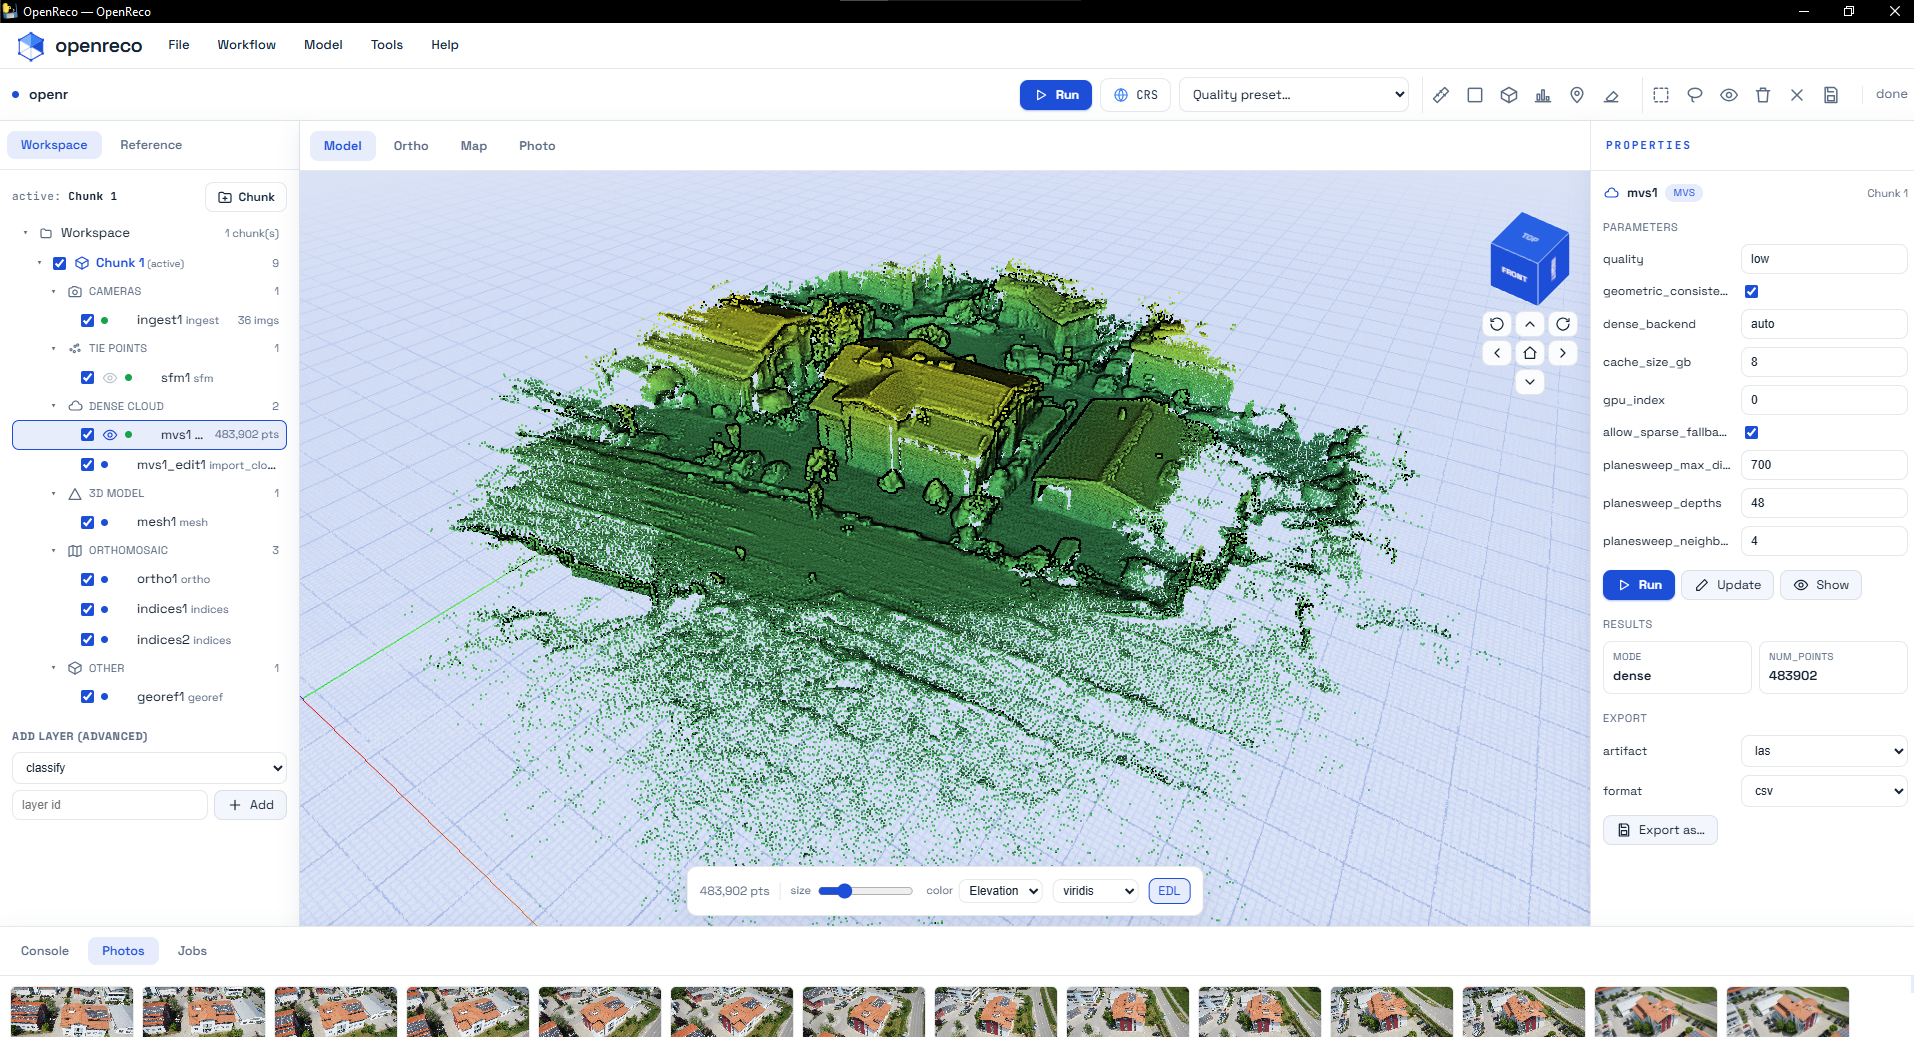1914x1037 pixels.
Task: Click the openreco logo icon
Action: 31,46
